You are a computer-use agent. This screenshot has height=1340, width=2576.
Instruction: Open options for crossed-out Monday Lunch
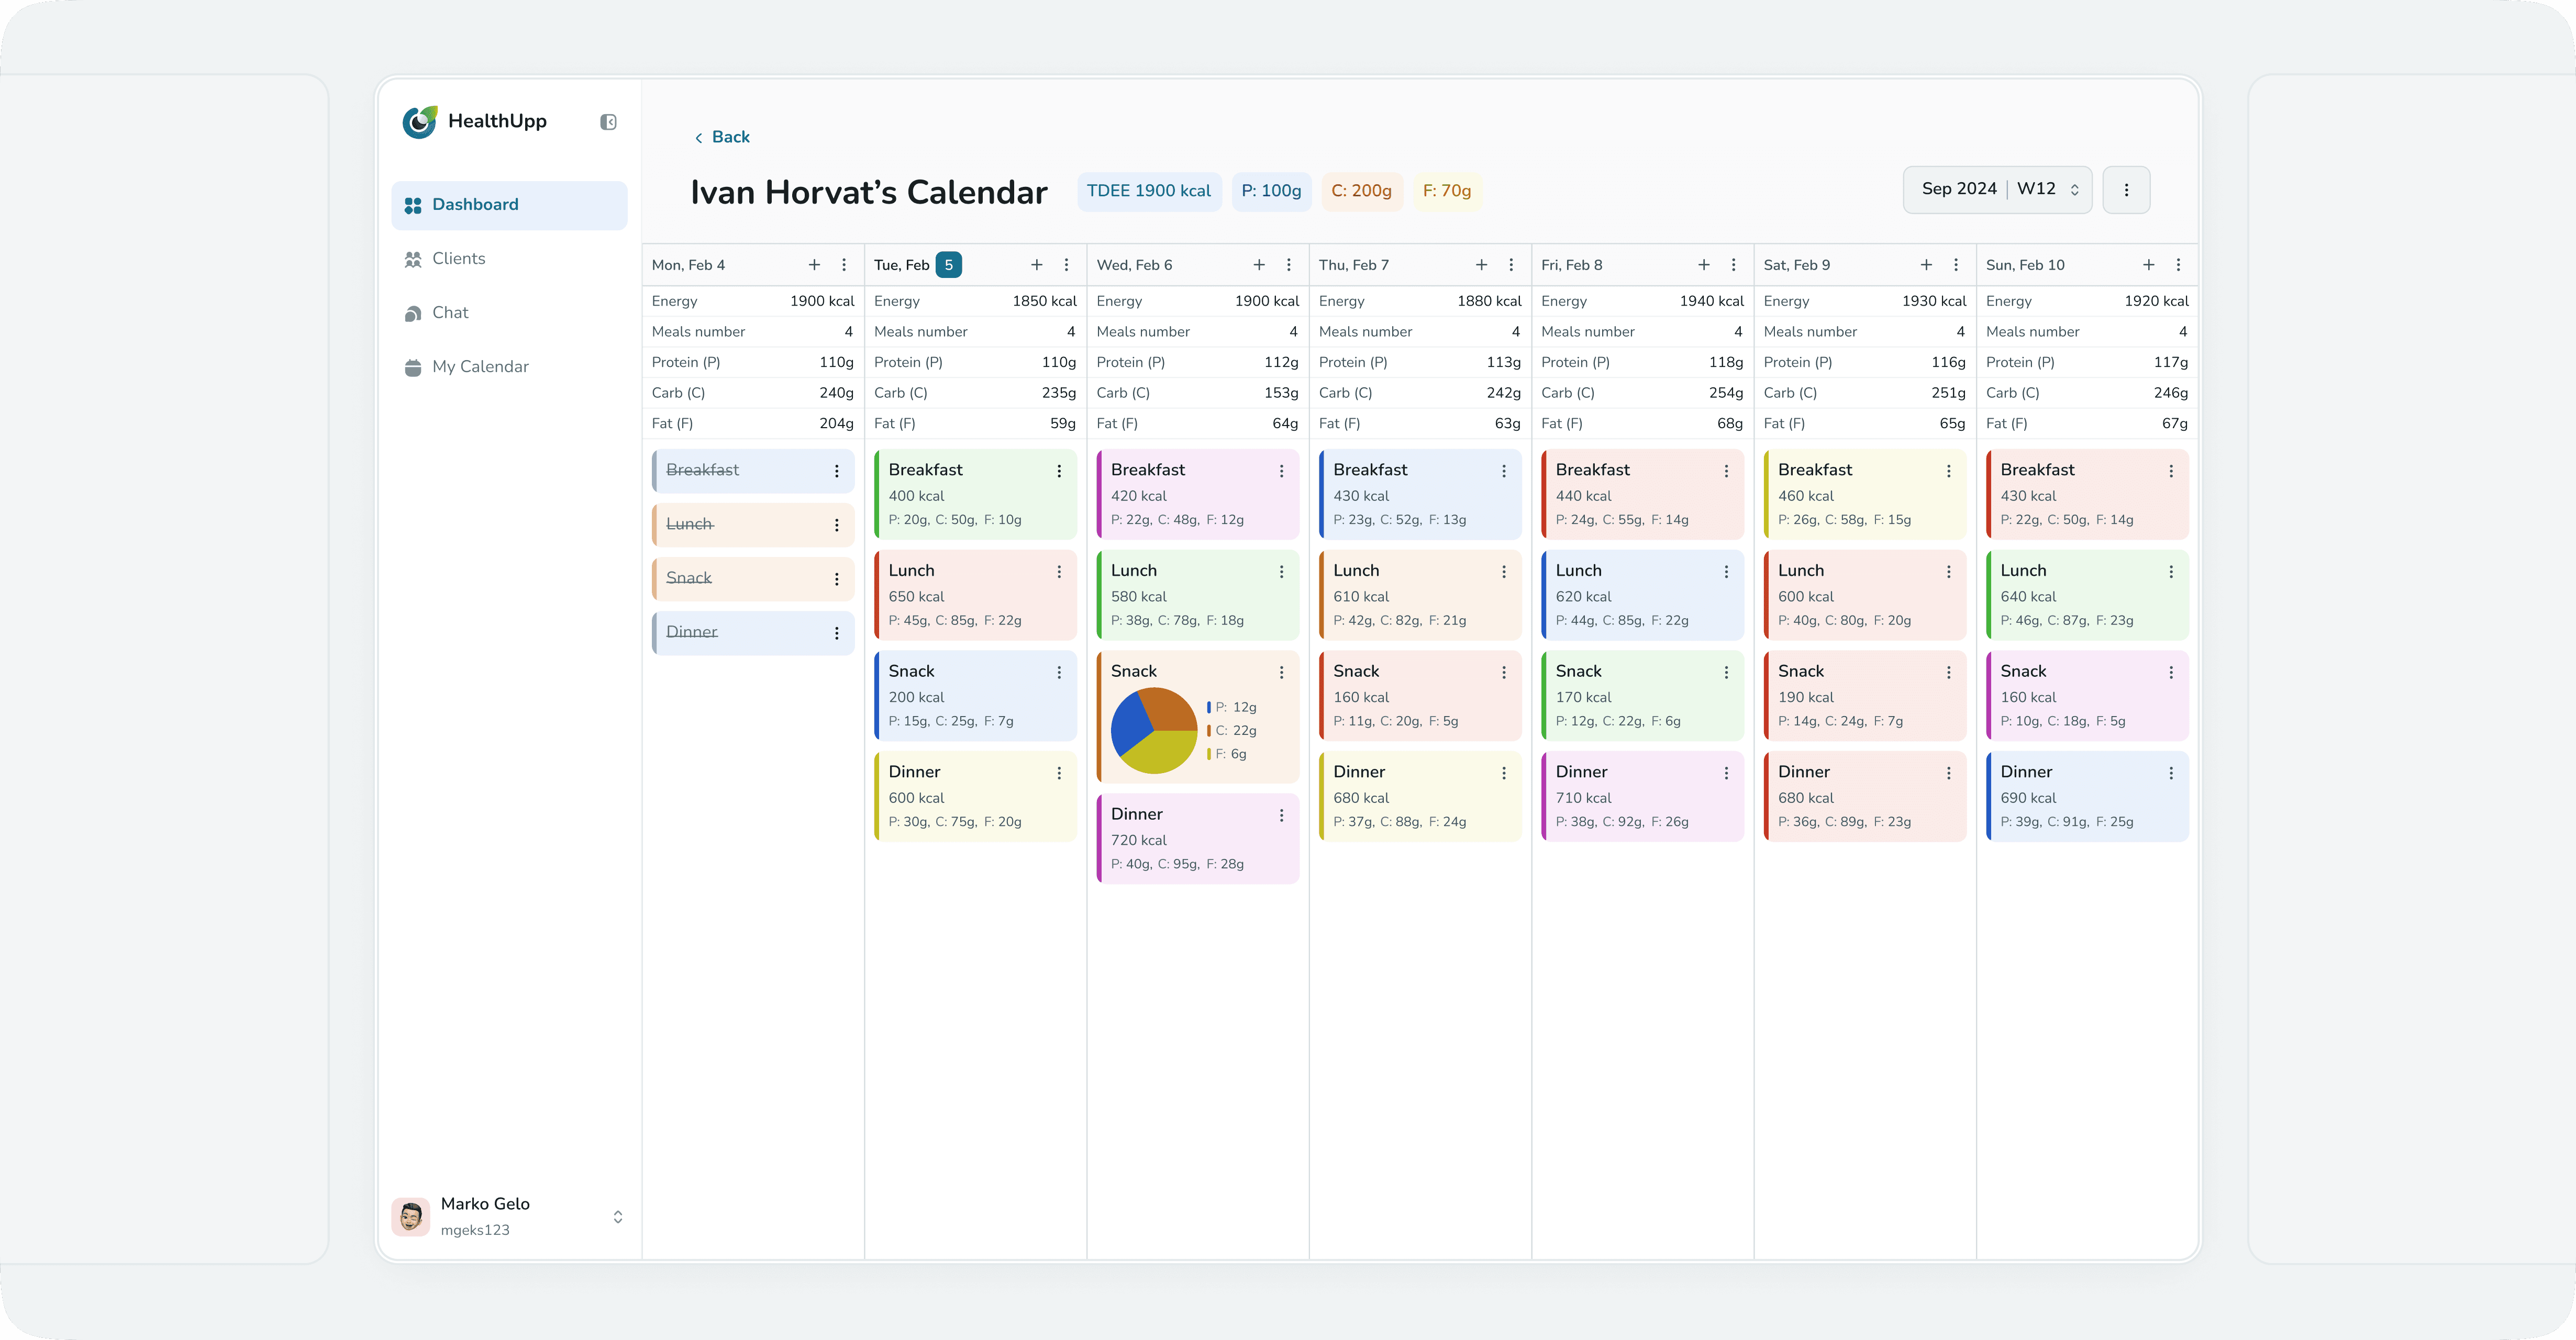837,525
